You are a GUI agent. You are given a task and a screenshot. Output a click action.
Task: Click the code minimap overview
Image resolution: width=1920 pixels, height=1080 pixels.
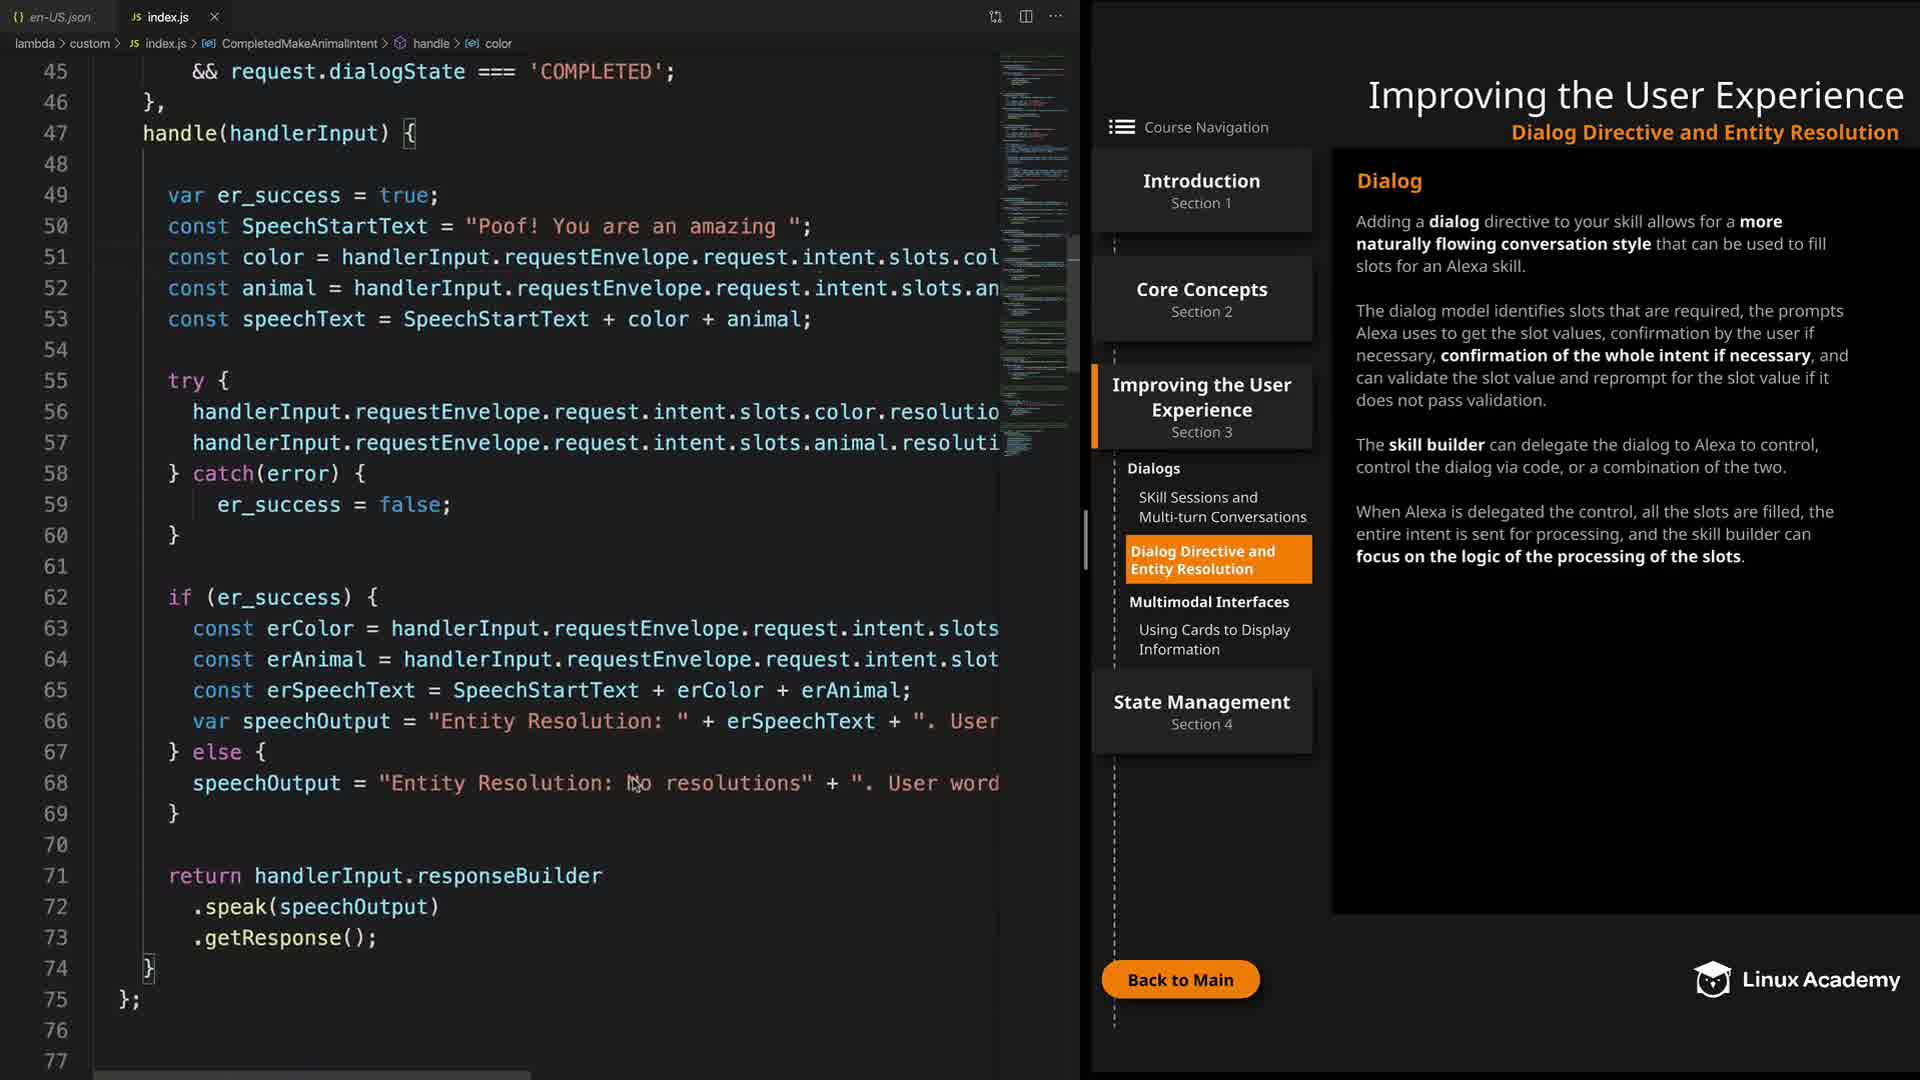(x=1033, y=250)
